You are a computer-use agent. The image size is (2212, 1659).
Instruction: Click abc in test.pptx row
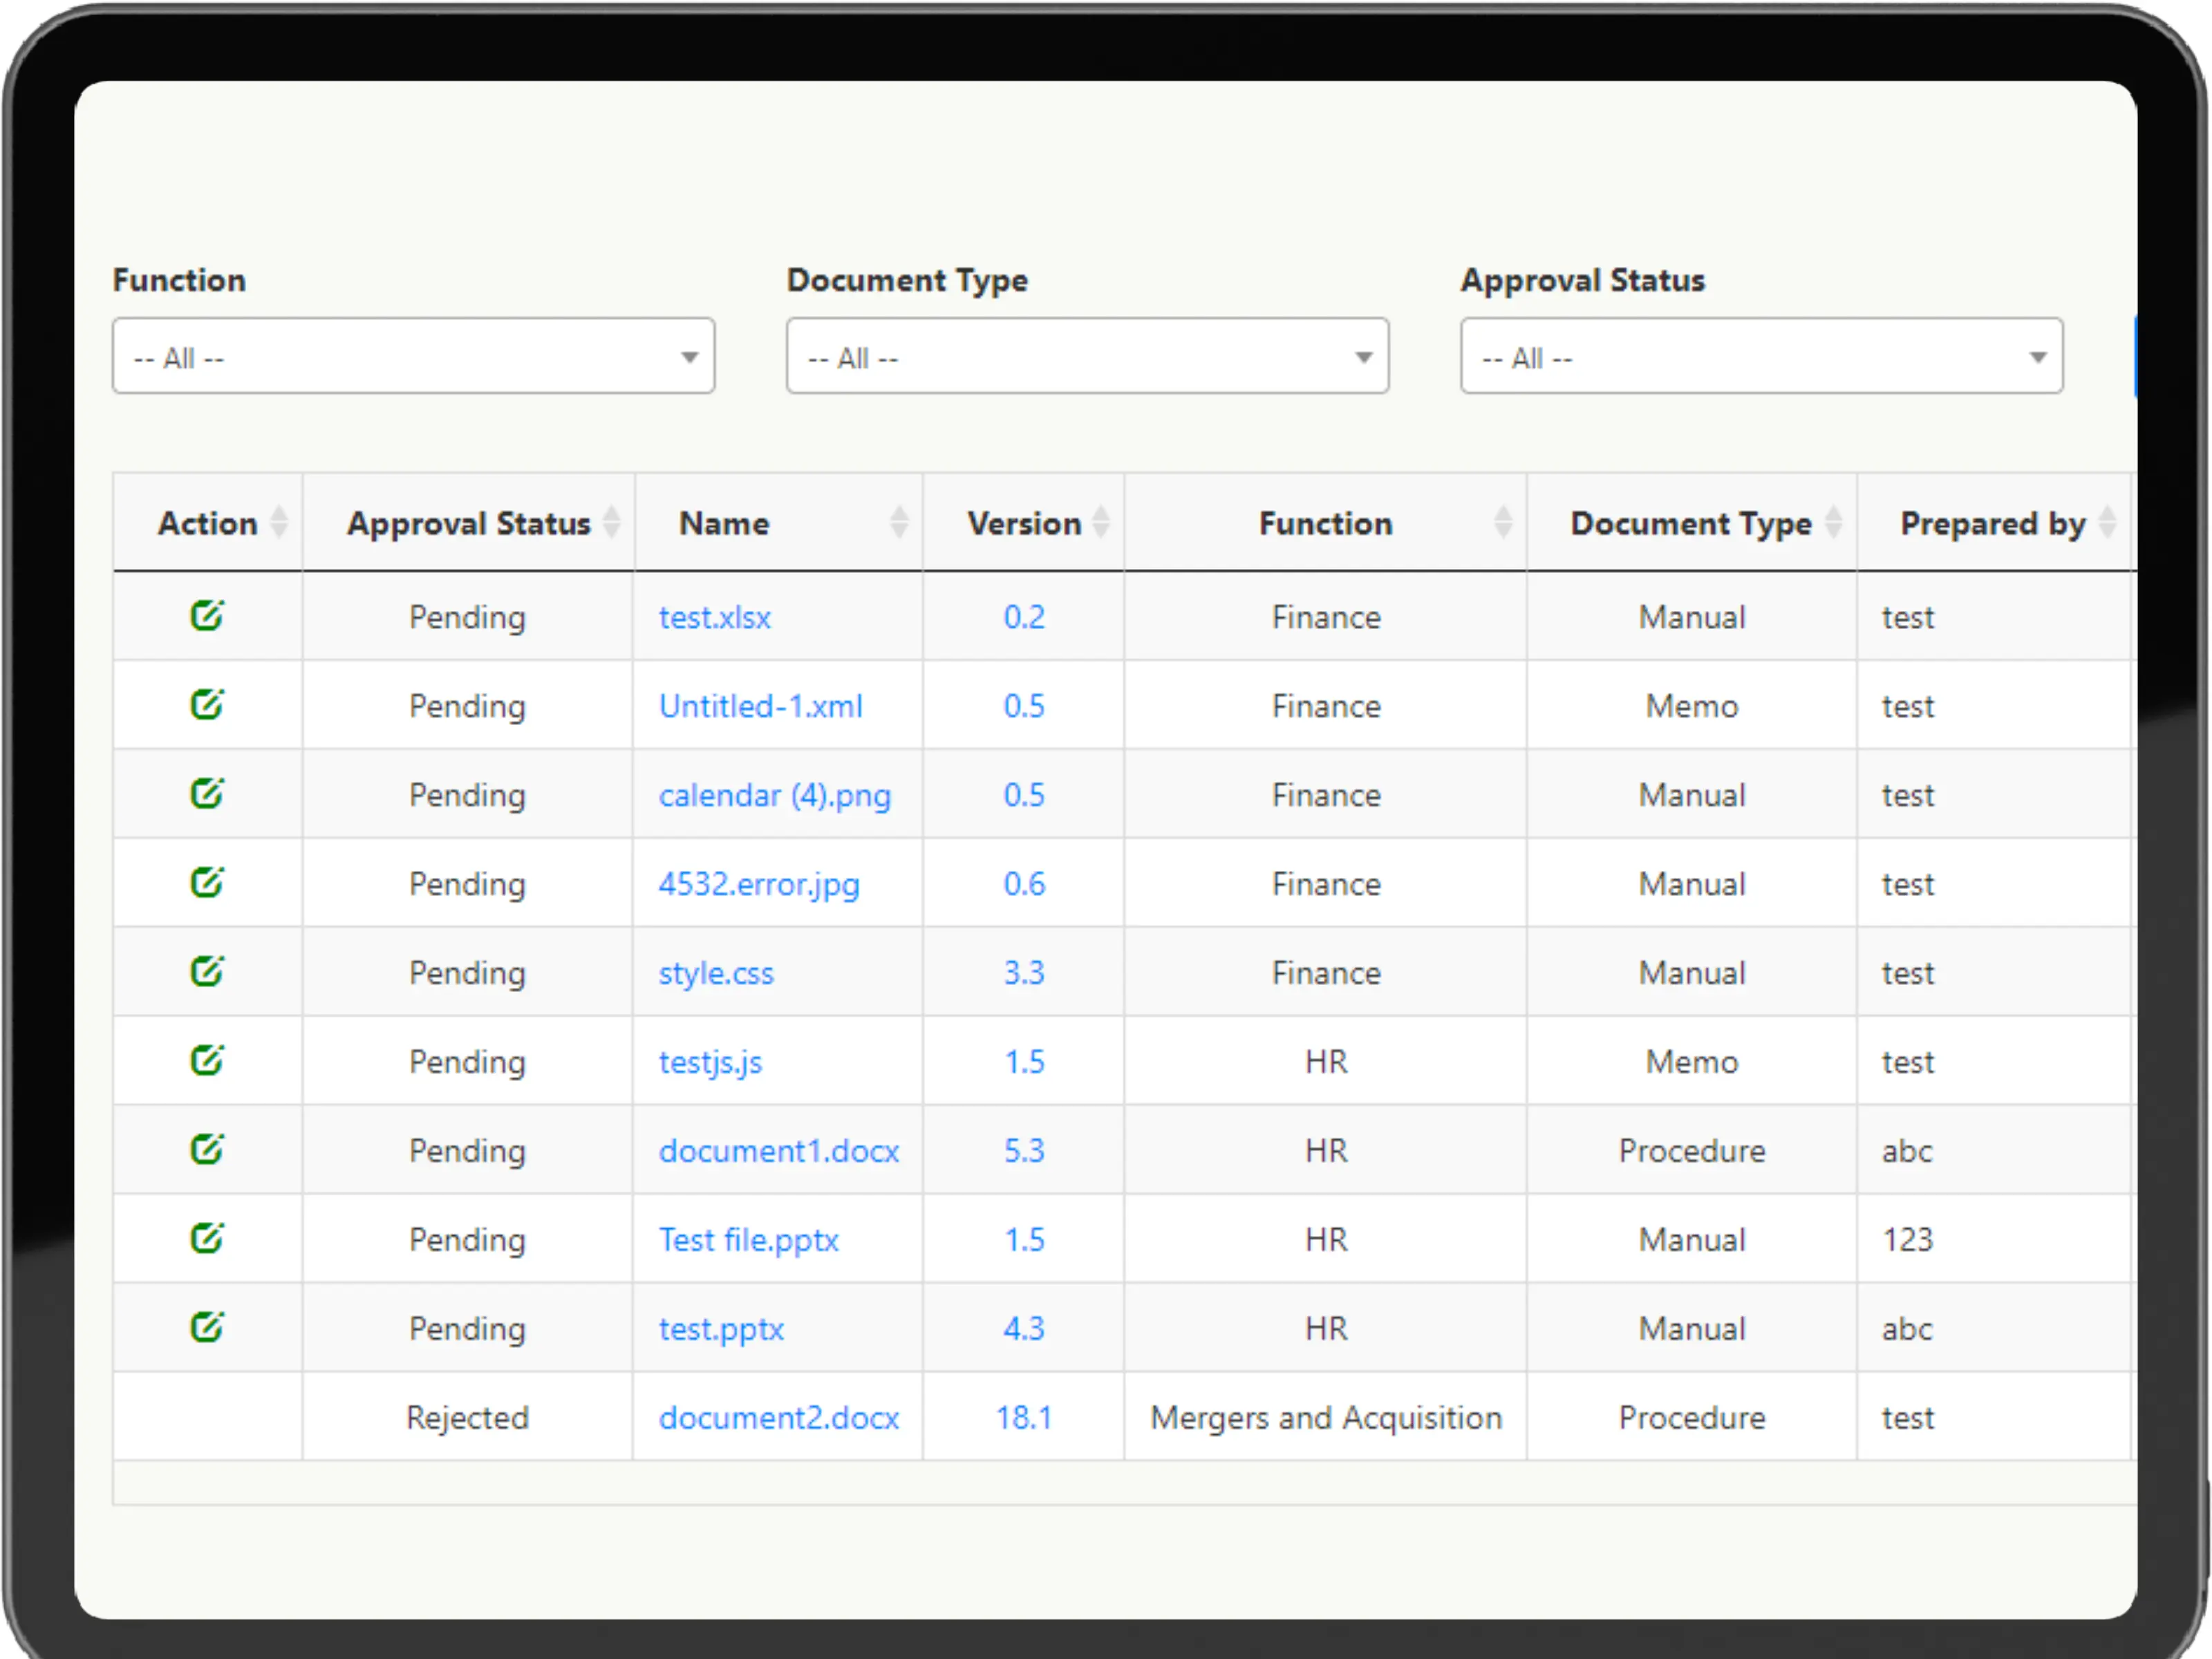[x=1907, y=1329]
